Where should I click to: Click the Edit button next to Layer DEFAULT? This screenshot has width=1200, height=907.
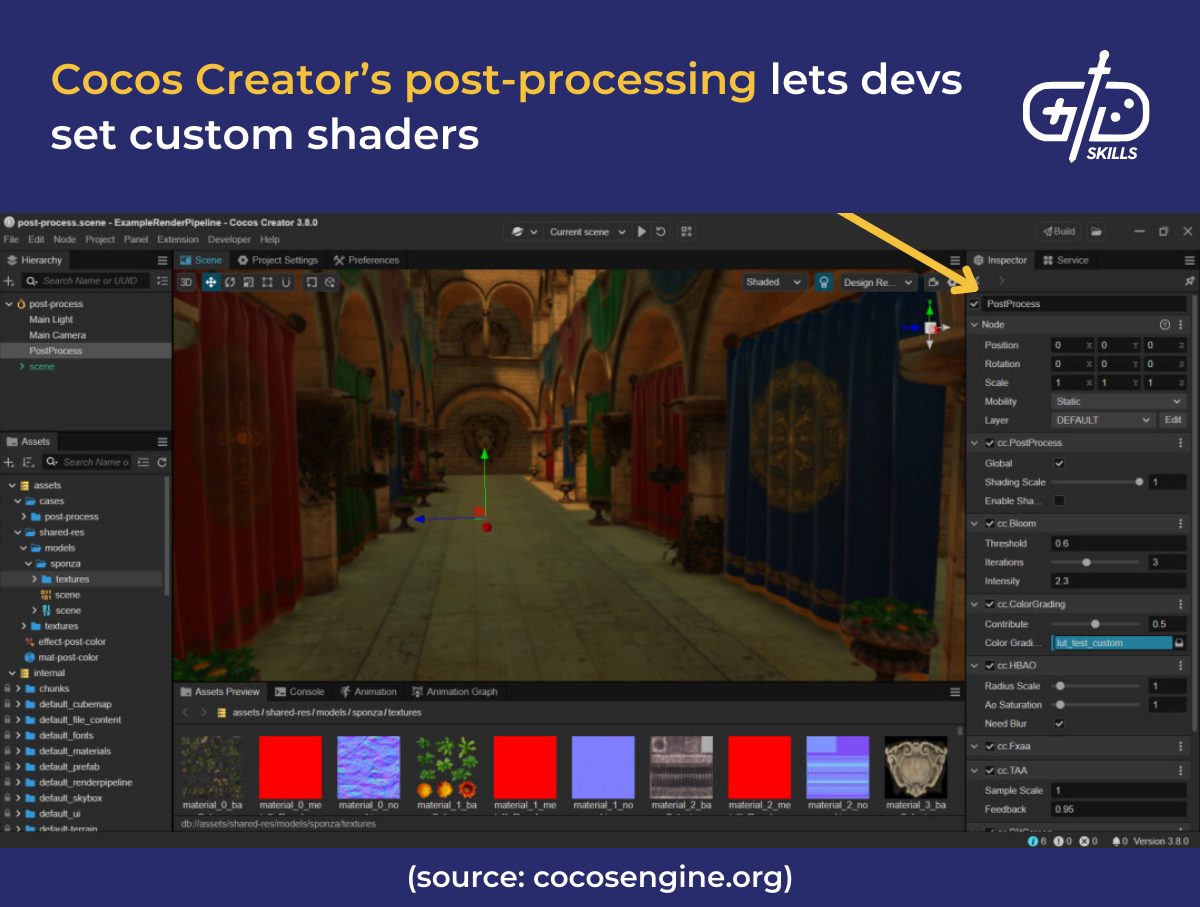click(x=1173, y=420)
